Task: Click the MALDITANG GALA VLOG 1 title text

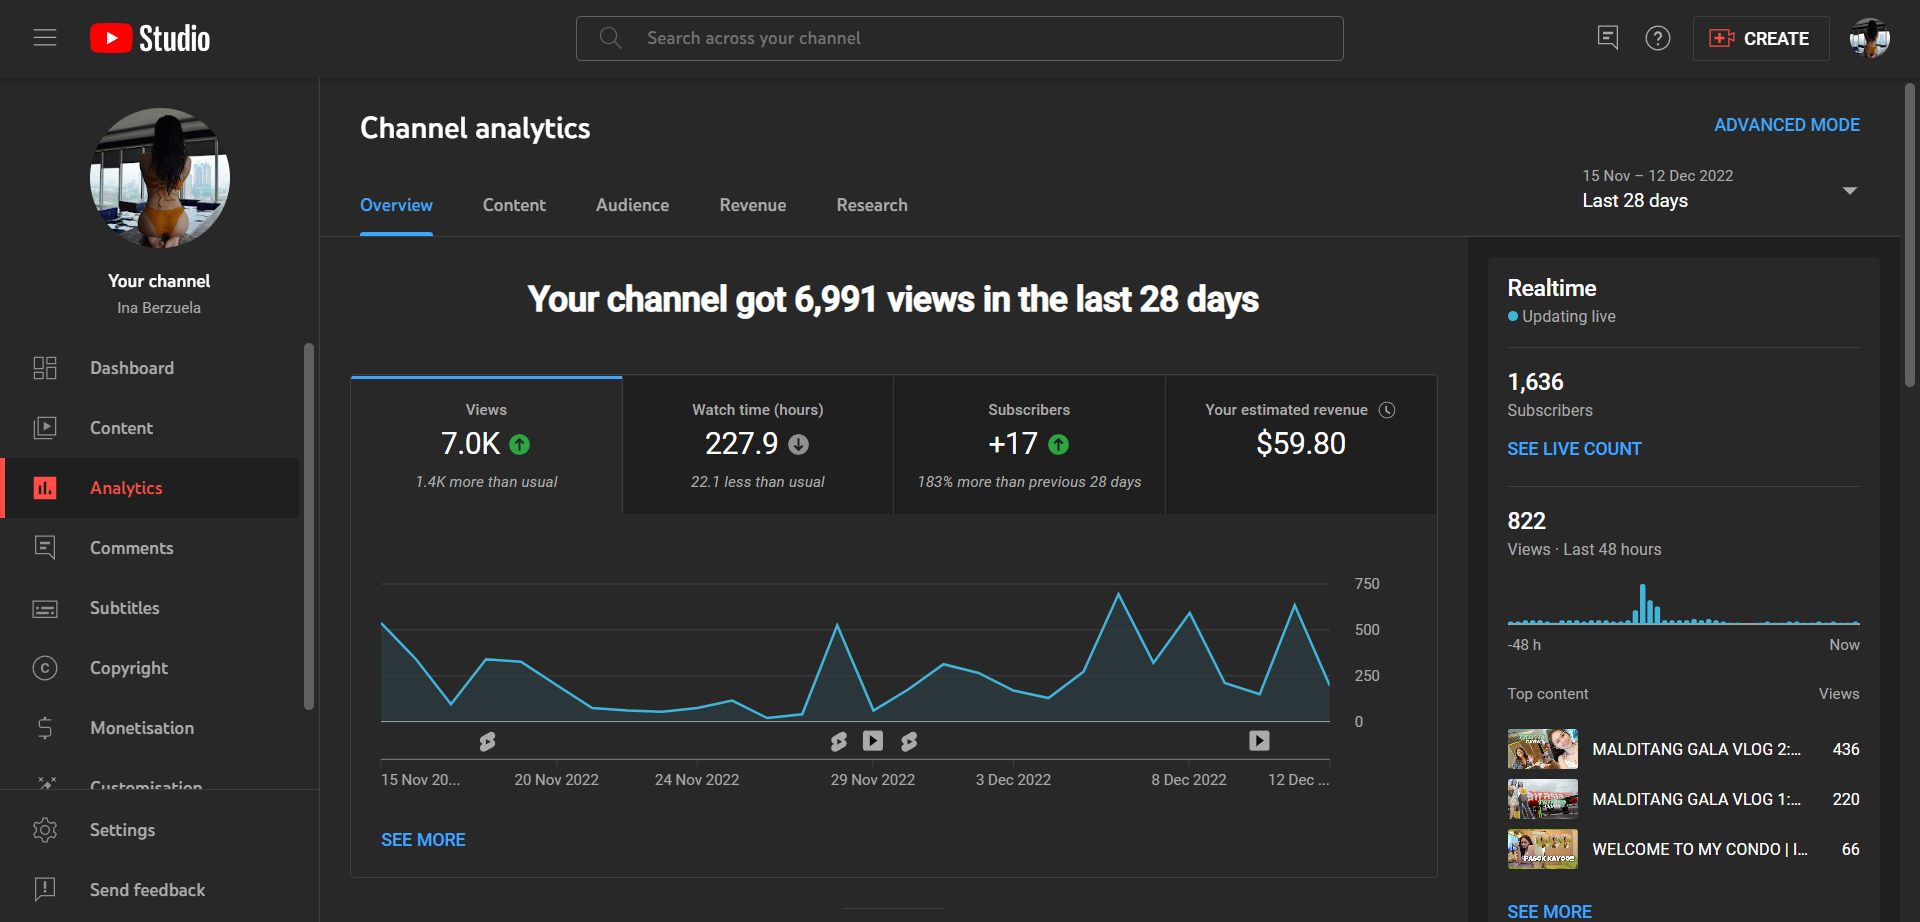Action: 1696,799
